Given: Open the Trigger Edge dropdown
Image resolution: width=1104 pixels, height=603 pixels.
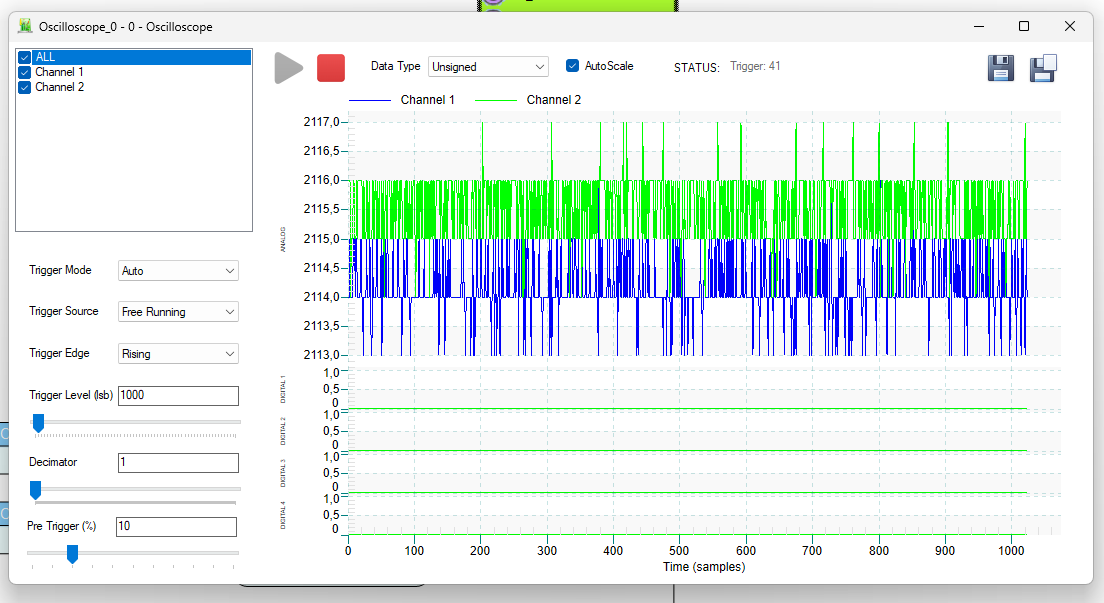Looking at the screenshot, I should (x=178, y=354).
